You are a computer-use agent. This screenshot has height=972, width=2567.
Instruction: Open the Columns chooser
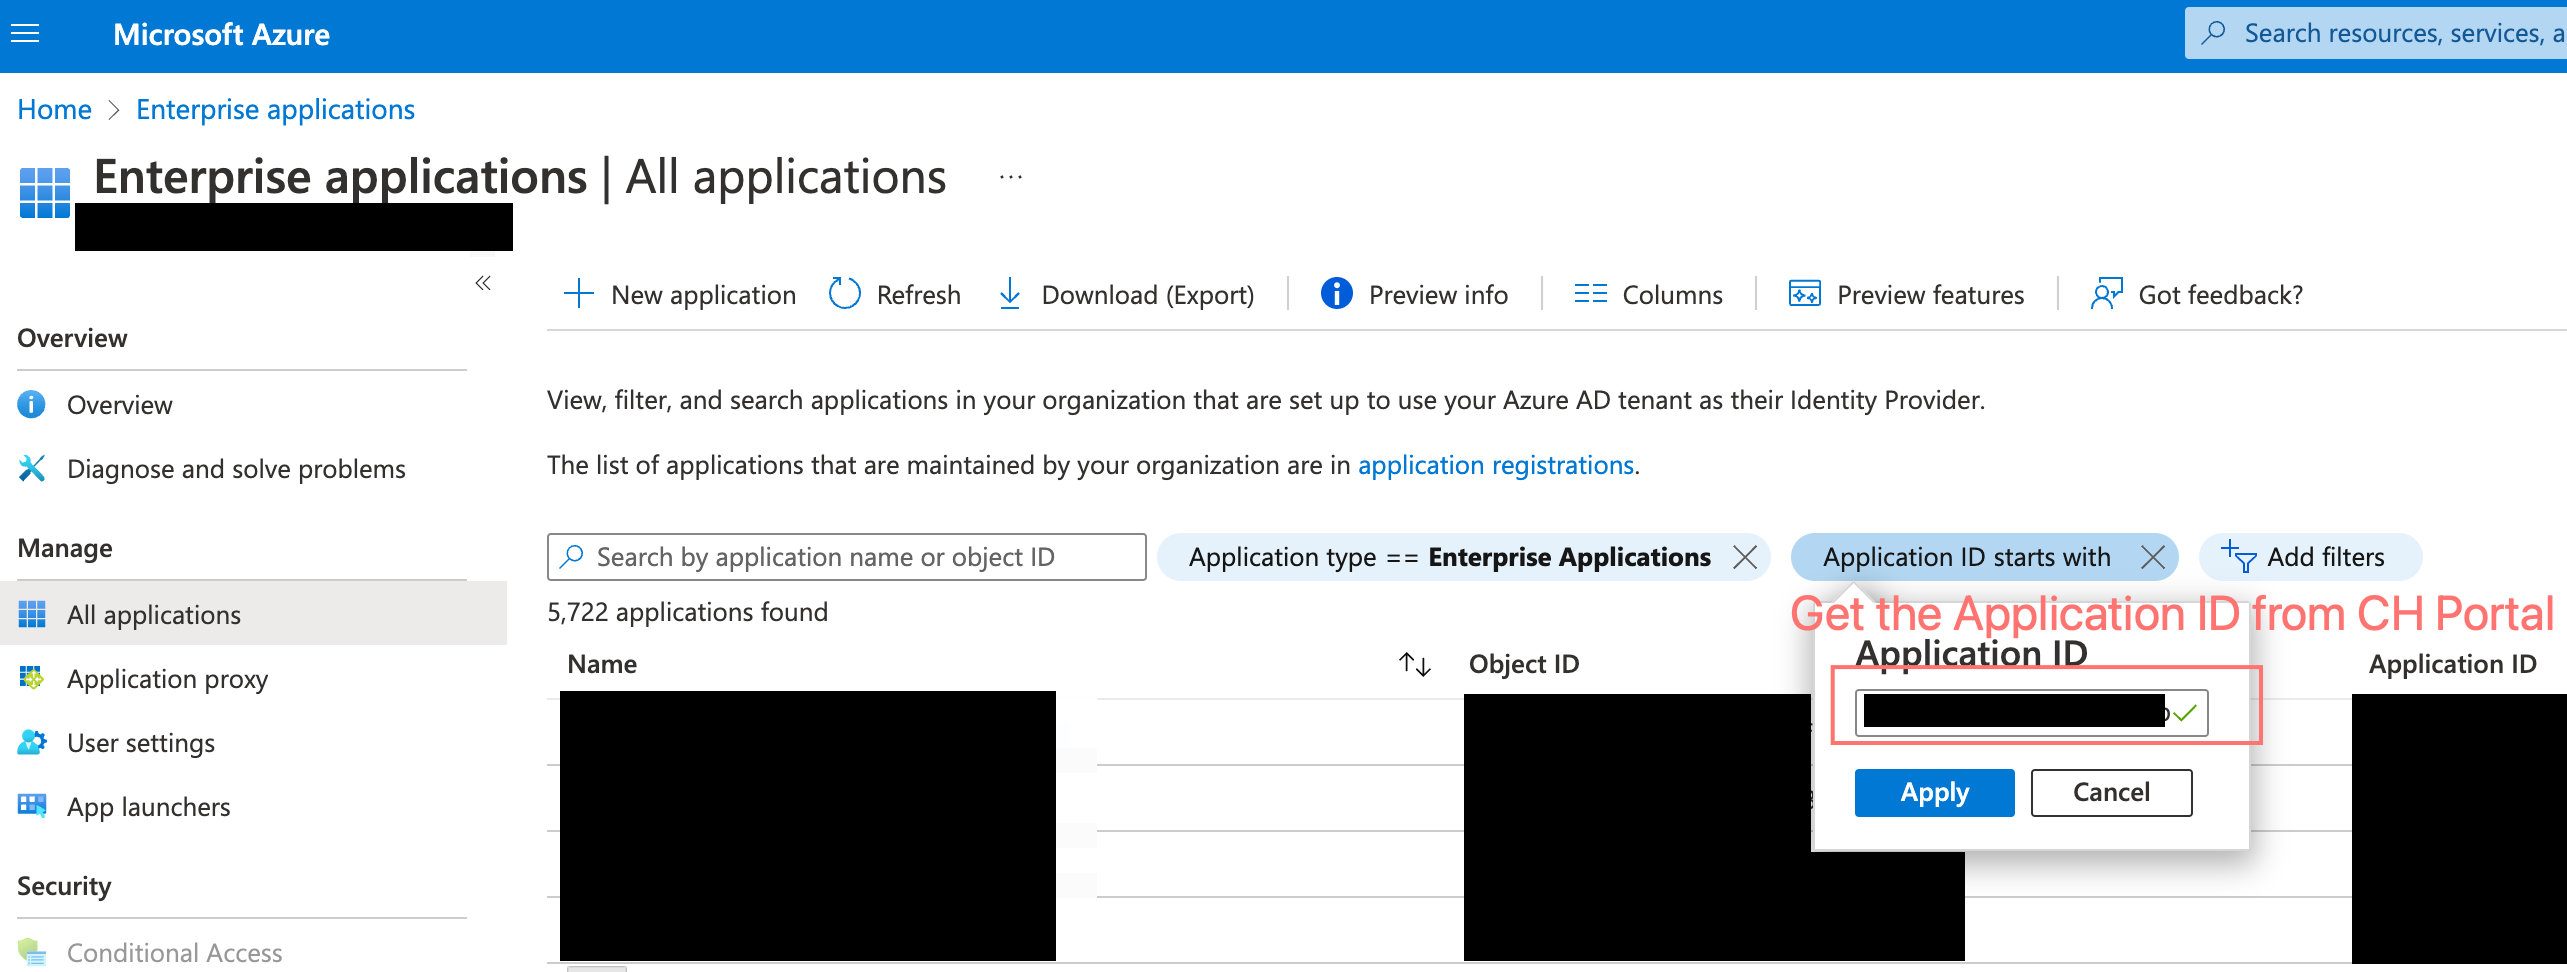point(1648,294)
